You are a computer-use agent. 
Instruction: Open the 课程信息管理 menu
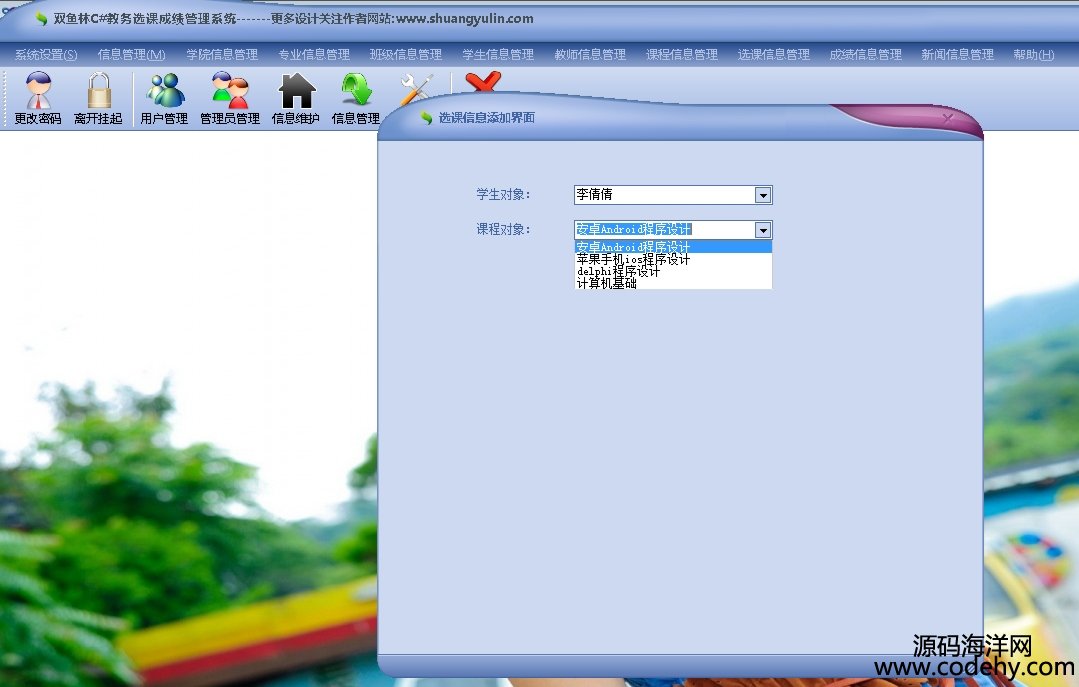point(682,54)
